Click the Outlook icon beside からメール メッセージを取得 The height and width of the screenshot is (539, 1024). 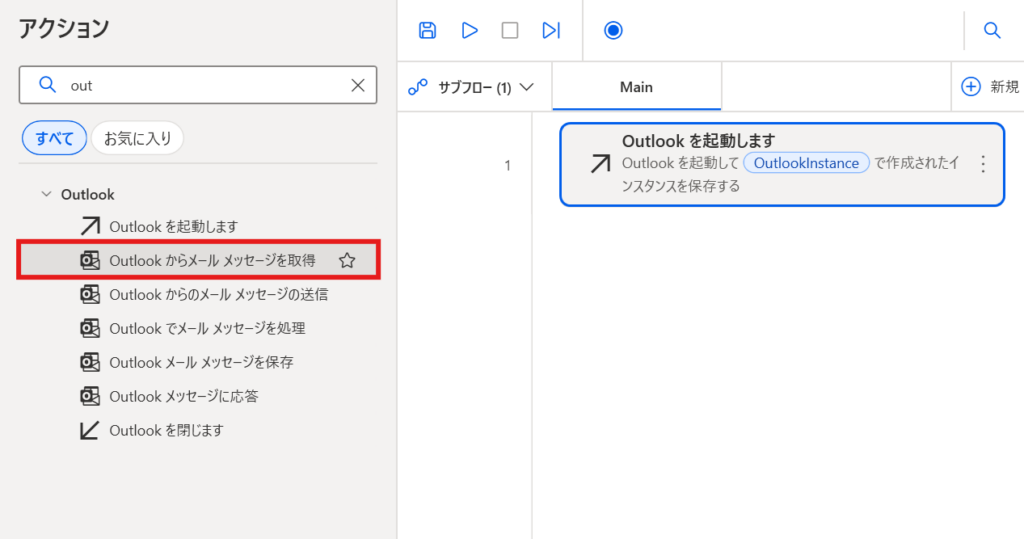pos(89,260)
